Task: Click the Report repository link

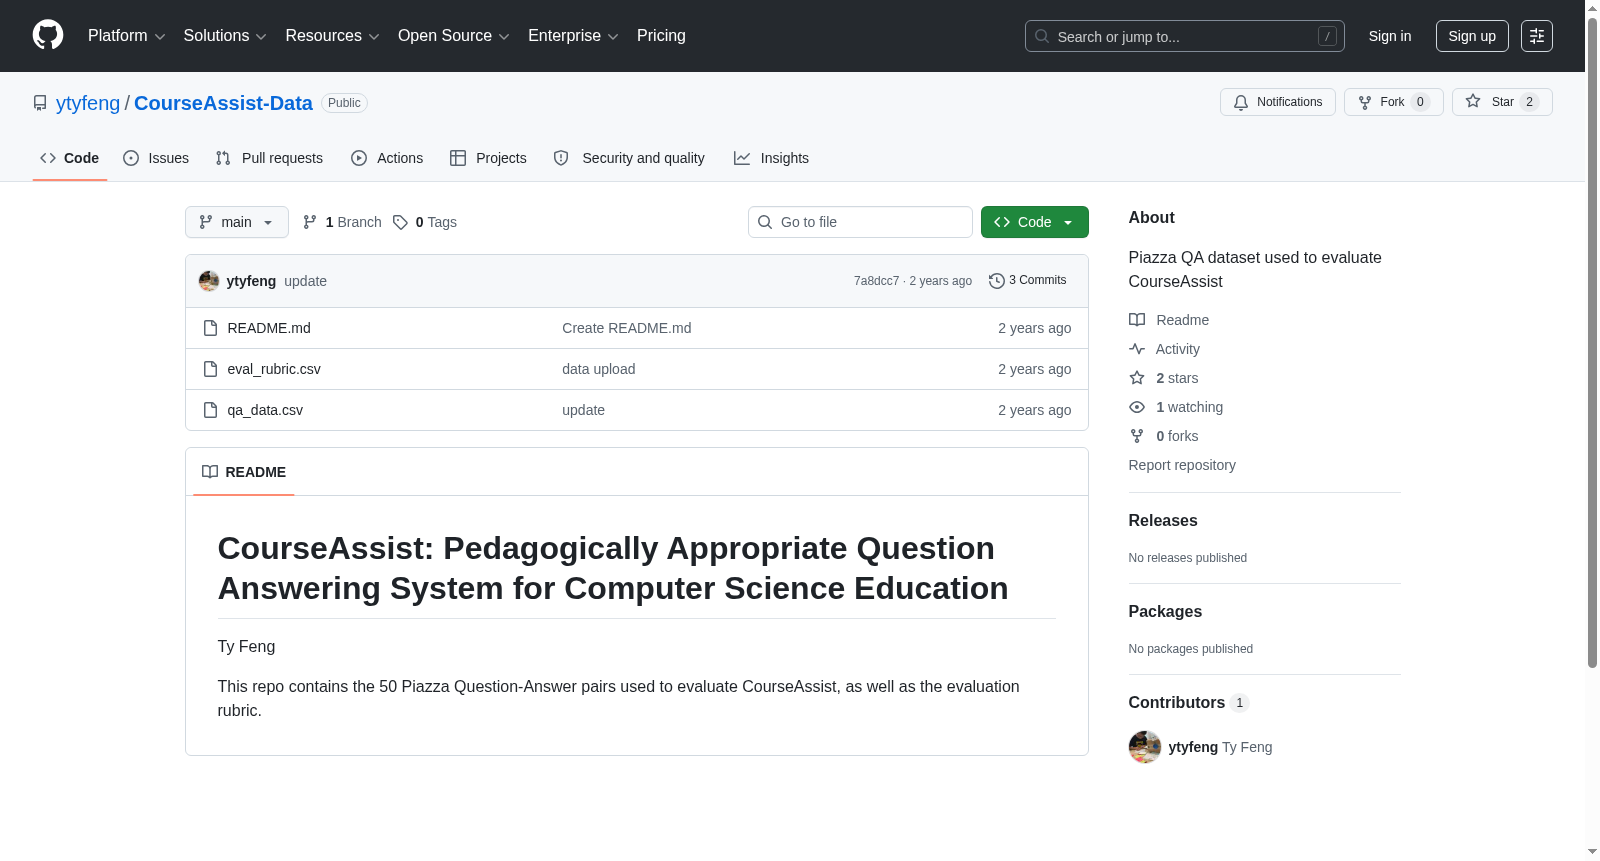Action: pos(1182,465)
